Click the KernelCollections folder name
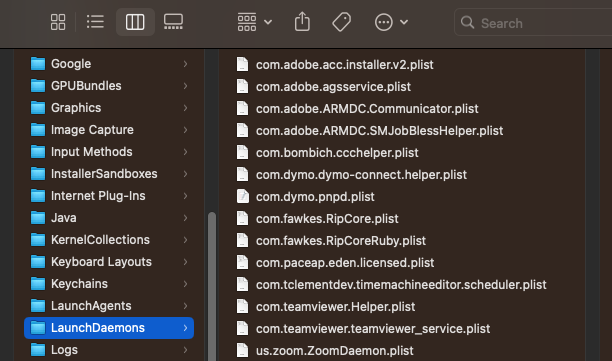Screen dimensions: 612x361 point(100,240)
